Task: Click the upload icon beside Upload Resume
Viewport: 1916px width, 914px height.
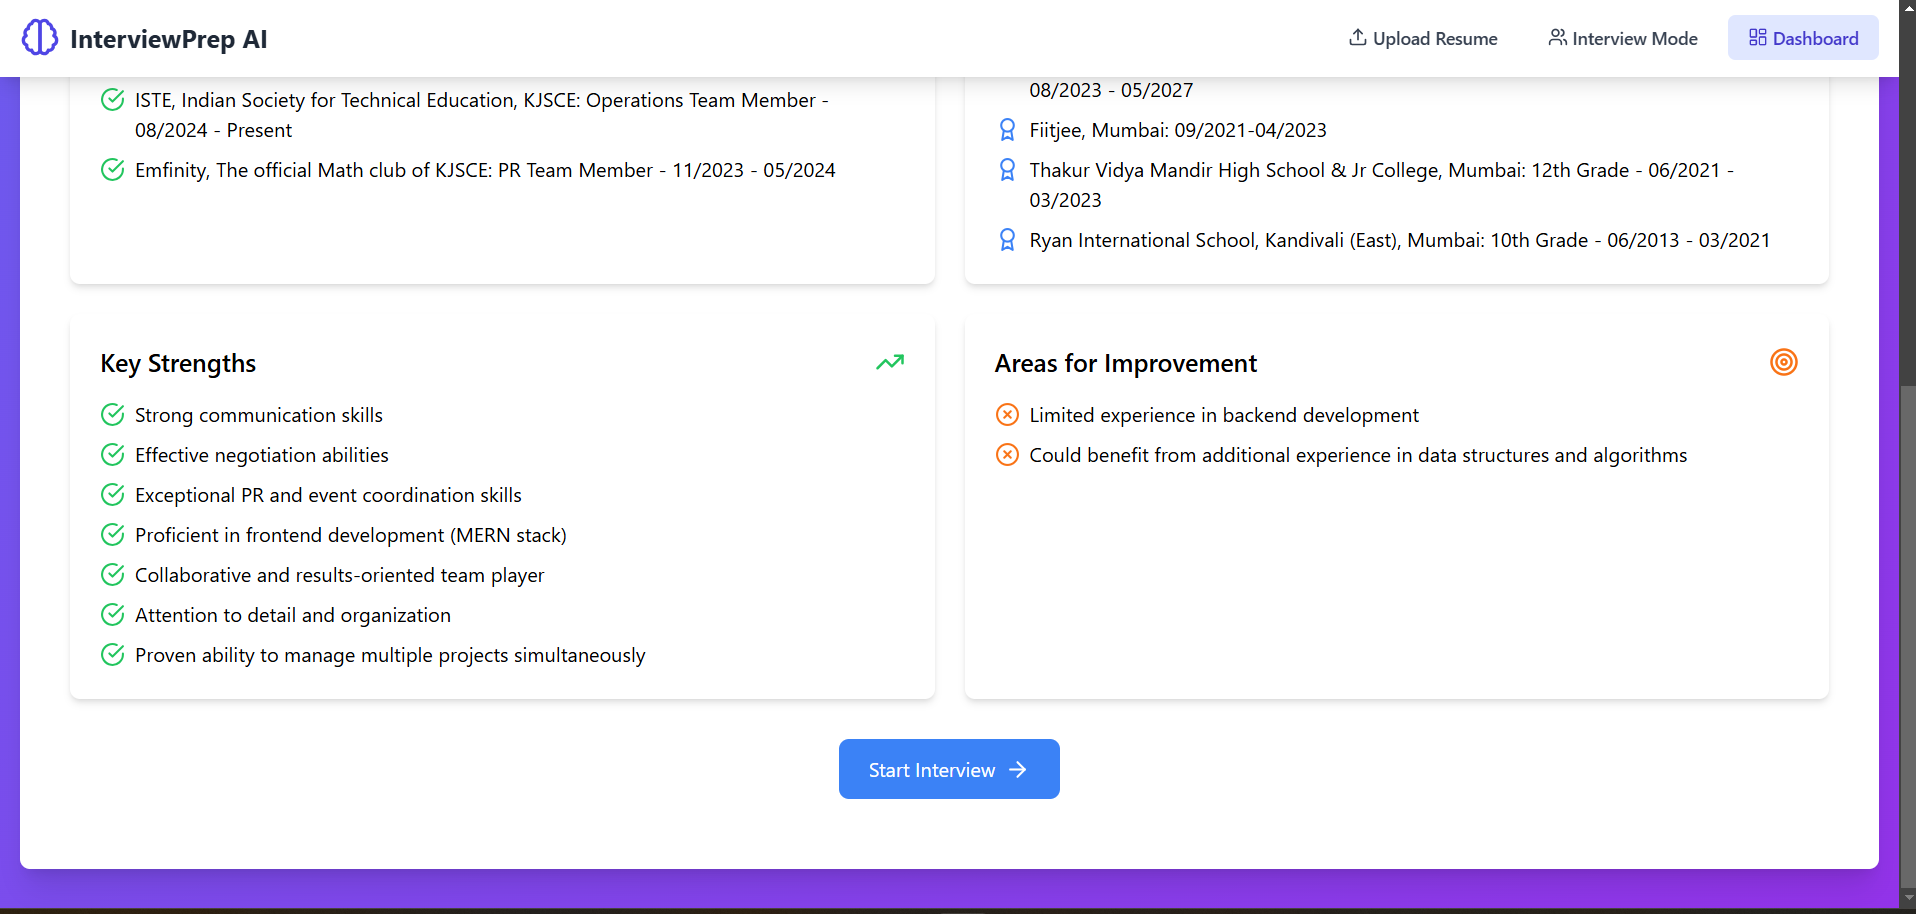Action: tap(1357, 37)
